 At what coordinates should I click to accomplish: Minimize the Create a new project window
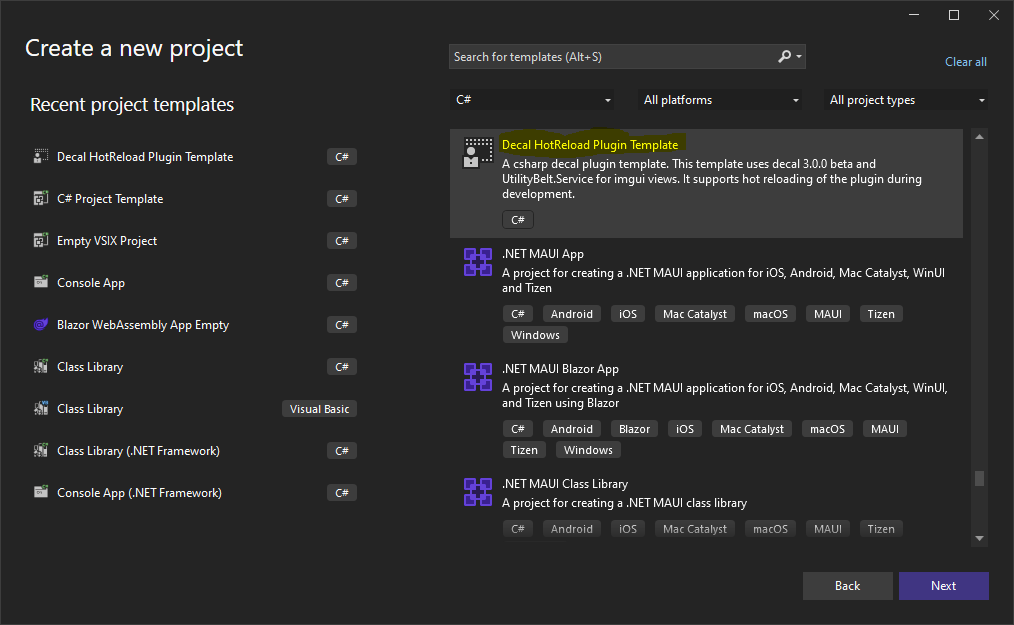[x=914, y=15]
